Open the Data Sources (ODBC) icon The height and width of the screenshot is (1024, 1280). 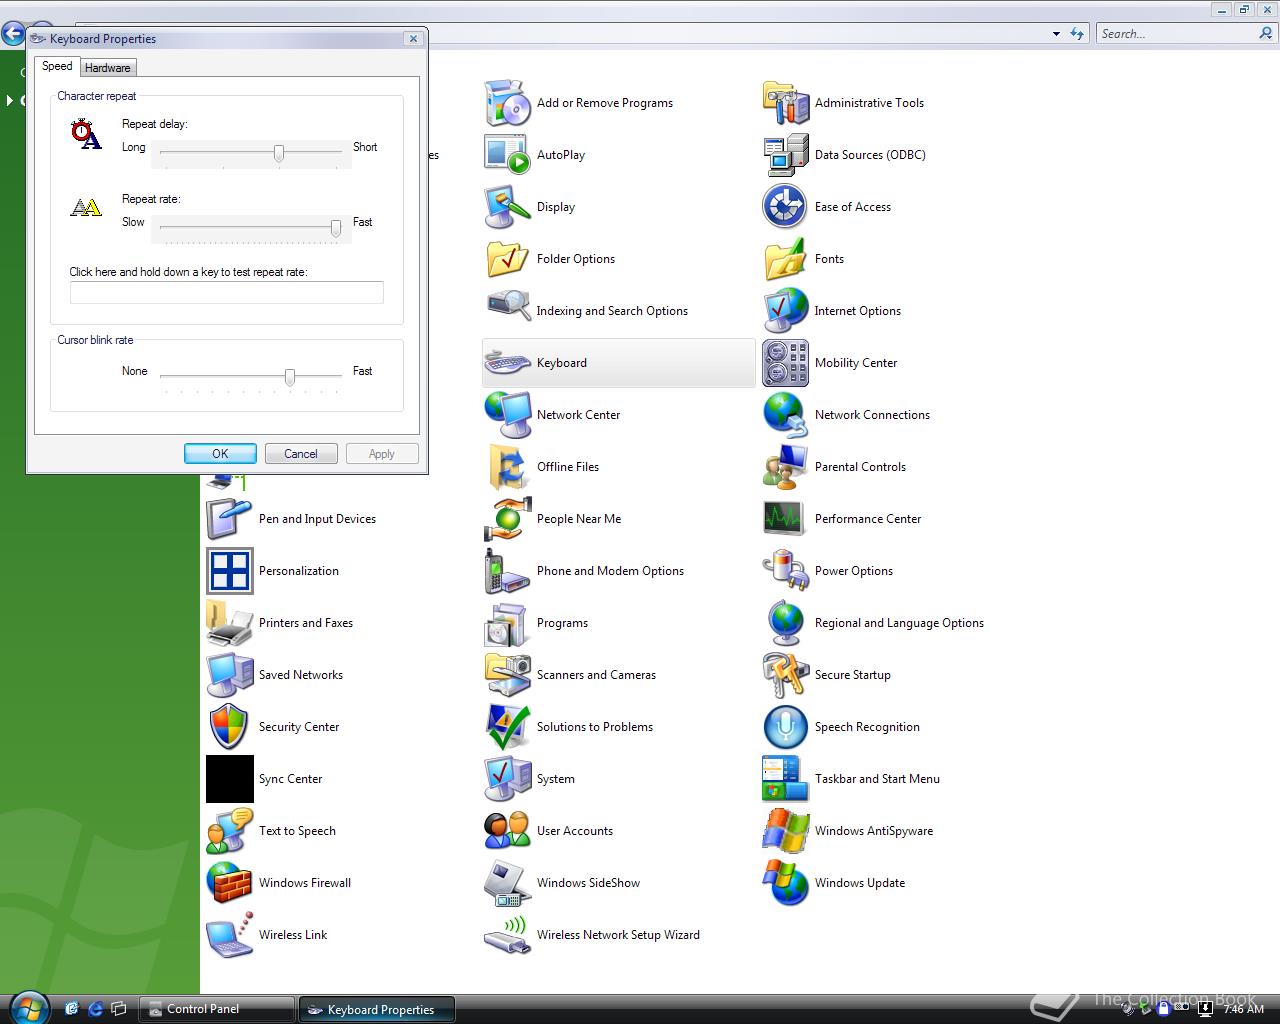785,155
